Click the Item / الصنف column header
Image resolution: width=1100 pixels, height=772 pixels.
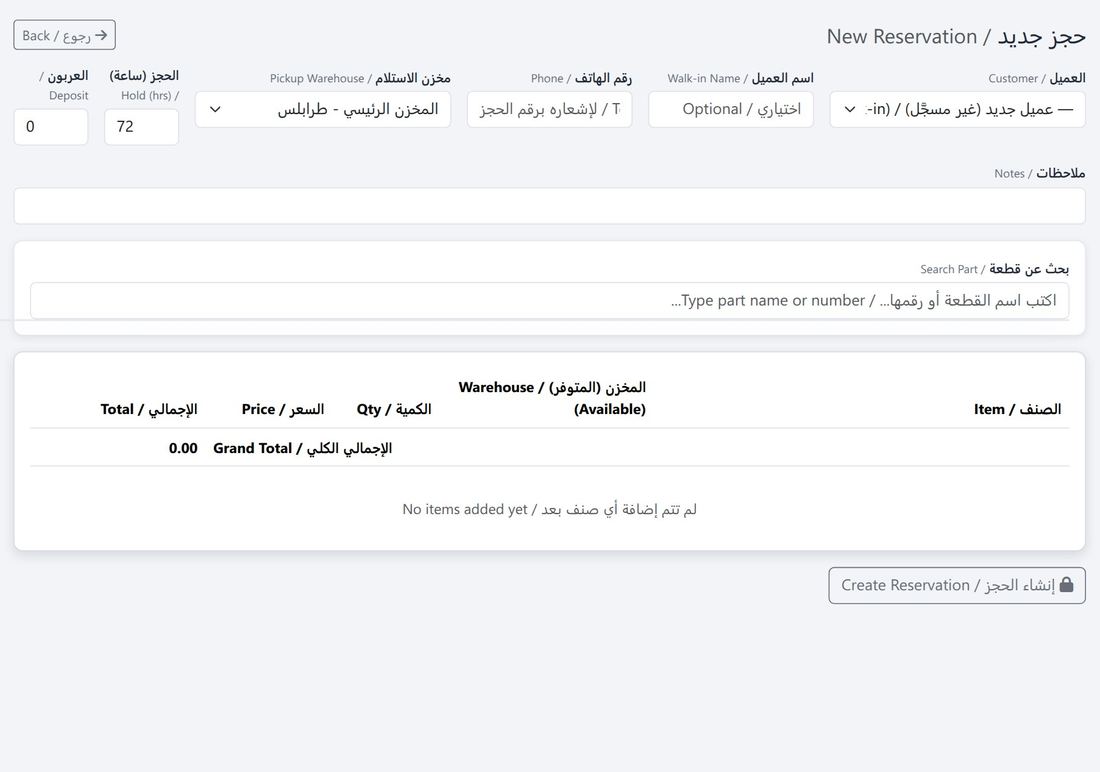[1017, 409]
